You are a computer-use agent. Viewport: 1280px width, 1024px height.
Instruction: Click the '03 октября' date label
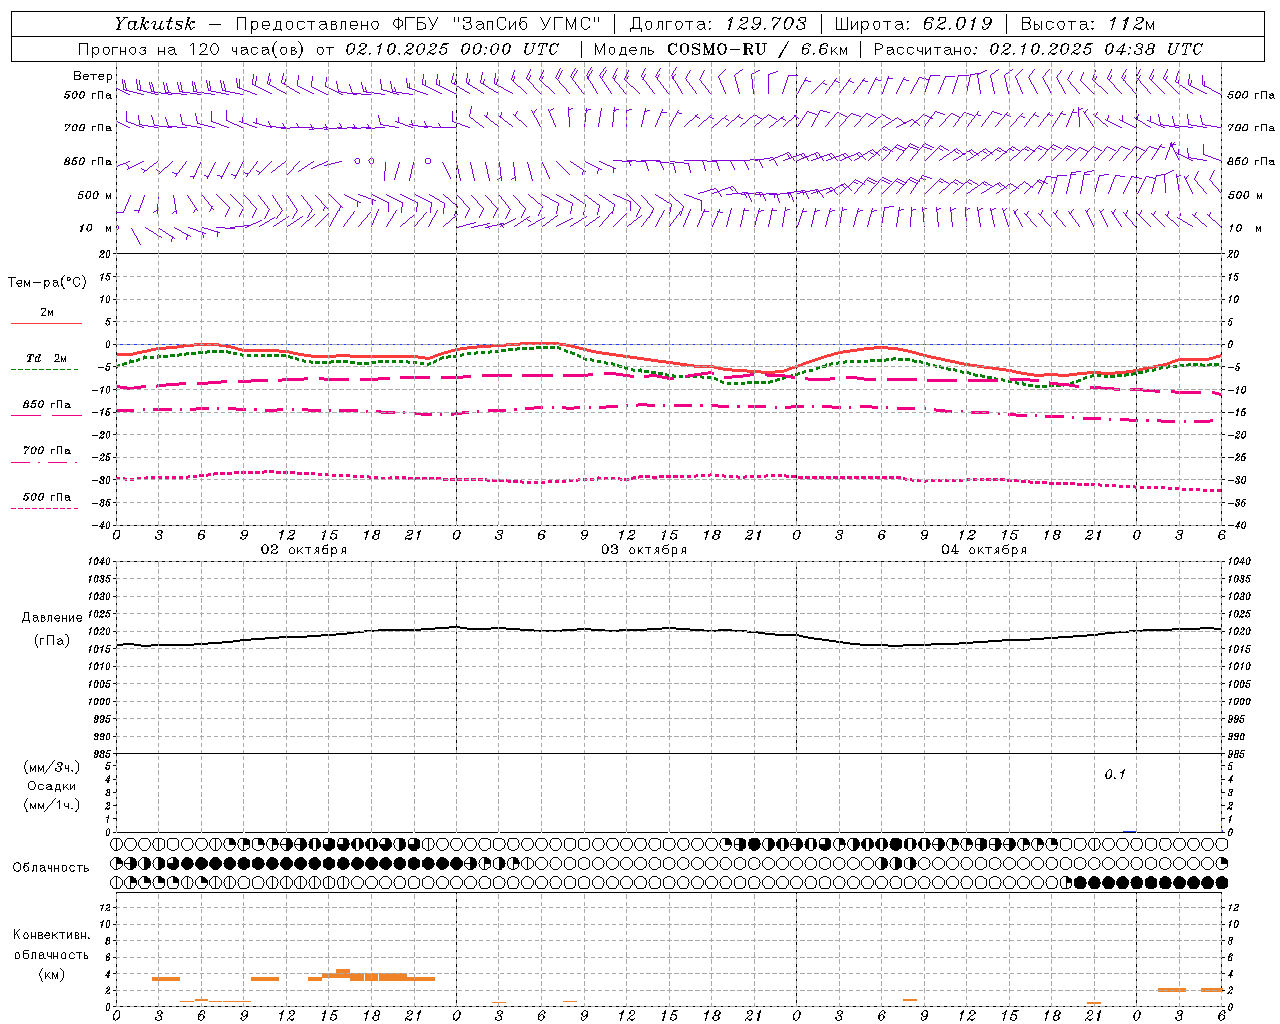click(644, 550)
